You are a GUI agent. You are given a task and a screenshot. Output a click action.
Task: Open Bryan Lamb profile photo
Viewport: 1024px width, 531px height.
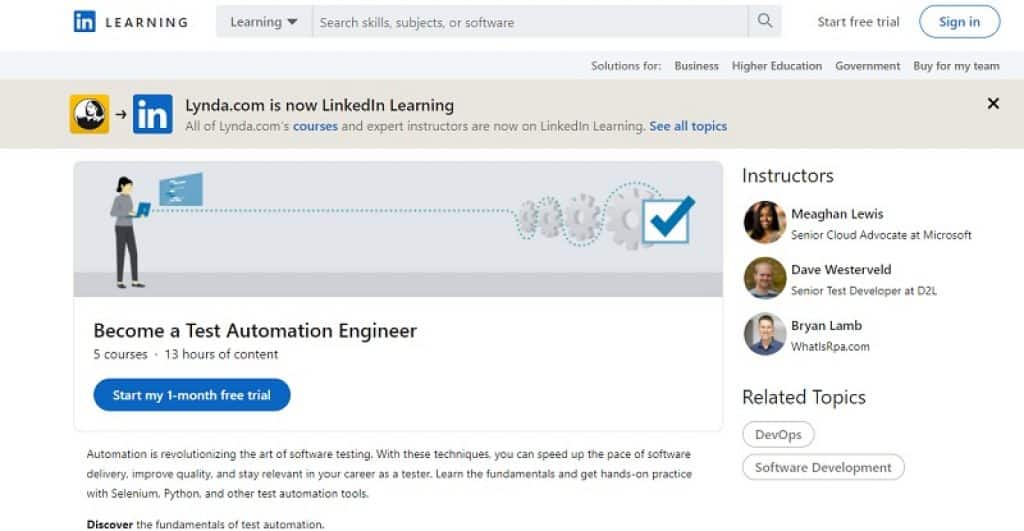point(764,334)
